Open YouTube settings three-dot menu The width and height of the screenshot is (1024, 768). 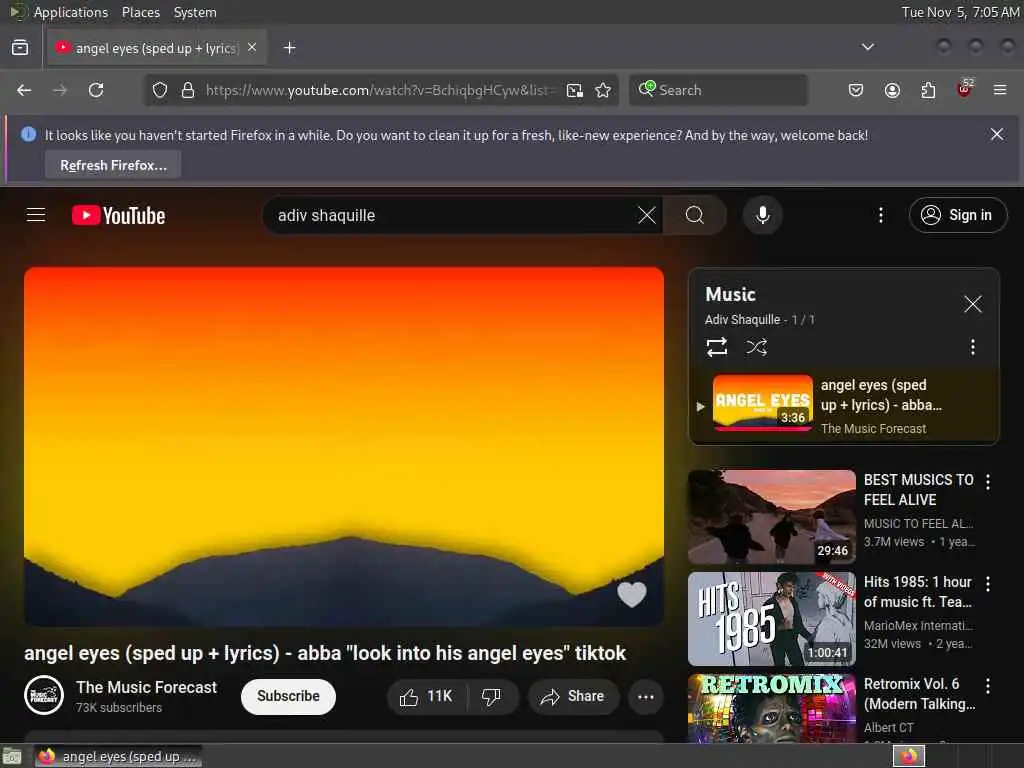click(880, 215)
